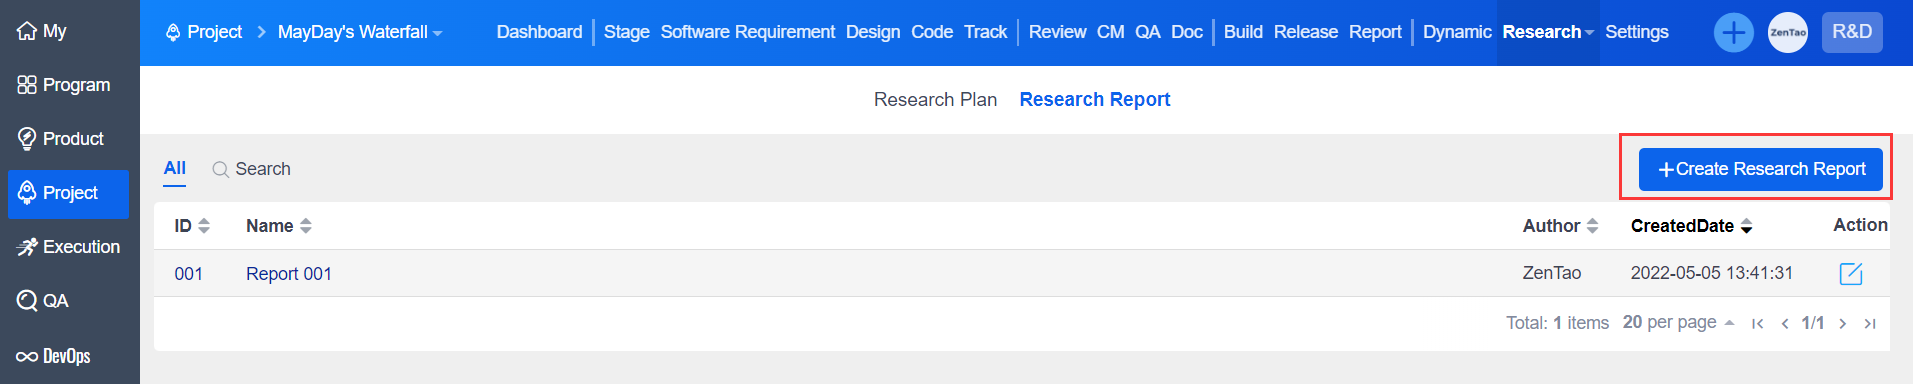This screenshot has width=1913, height=384.
Task: Go to Execution in the sidebar
Action: (68, 247)
